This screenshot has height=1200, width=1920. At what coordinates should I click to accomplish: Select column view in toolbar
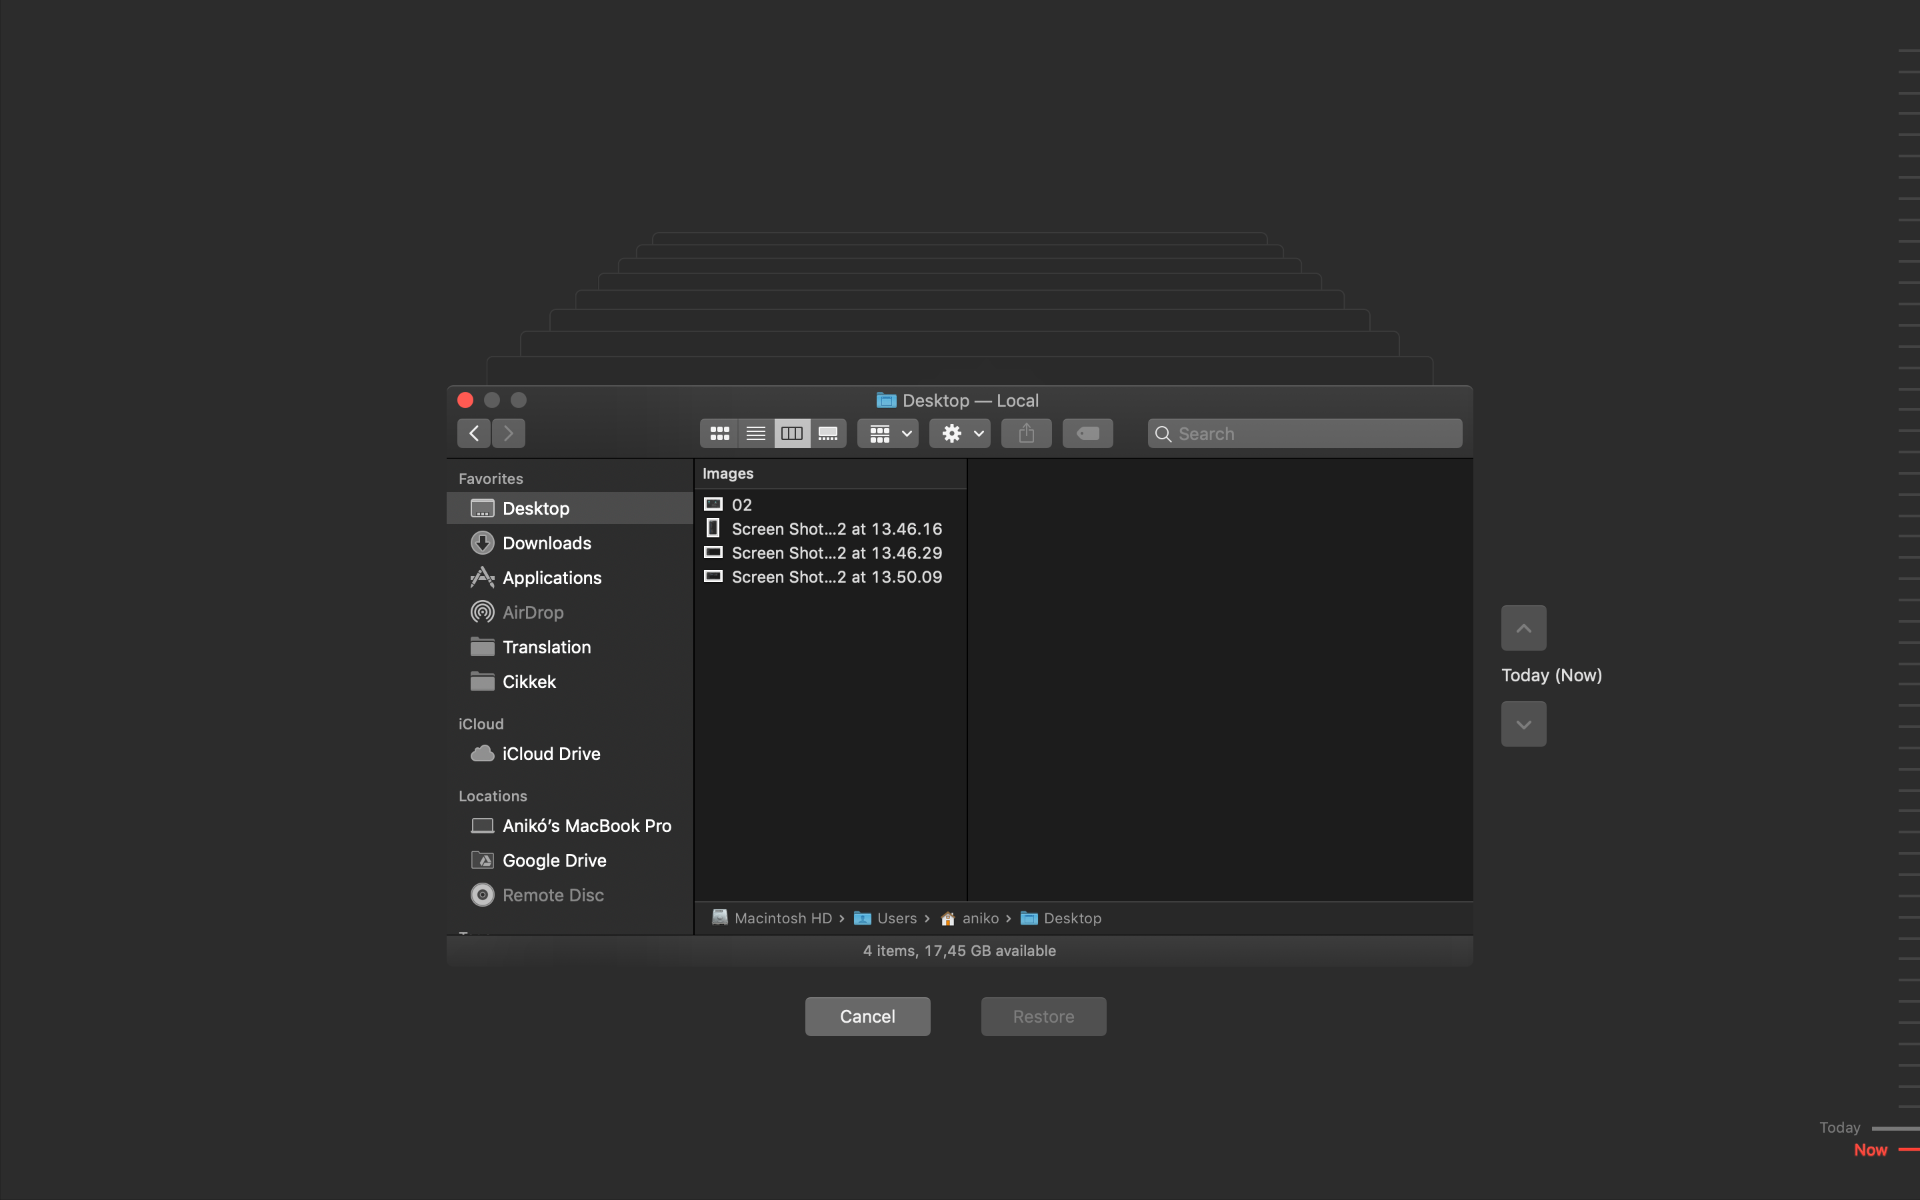[x=792, y=433]
